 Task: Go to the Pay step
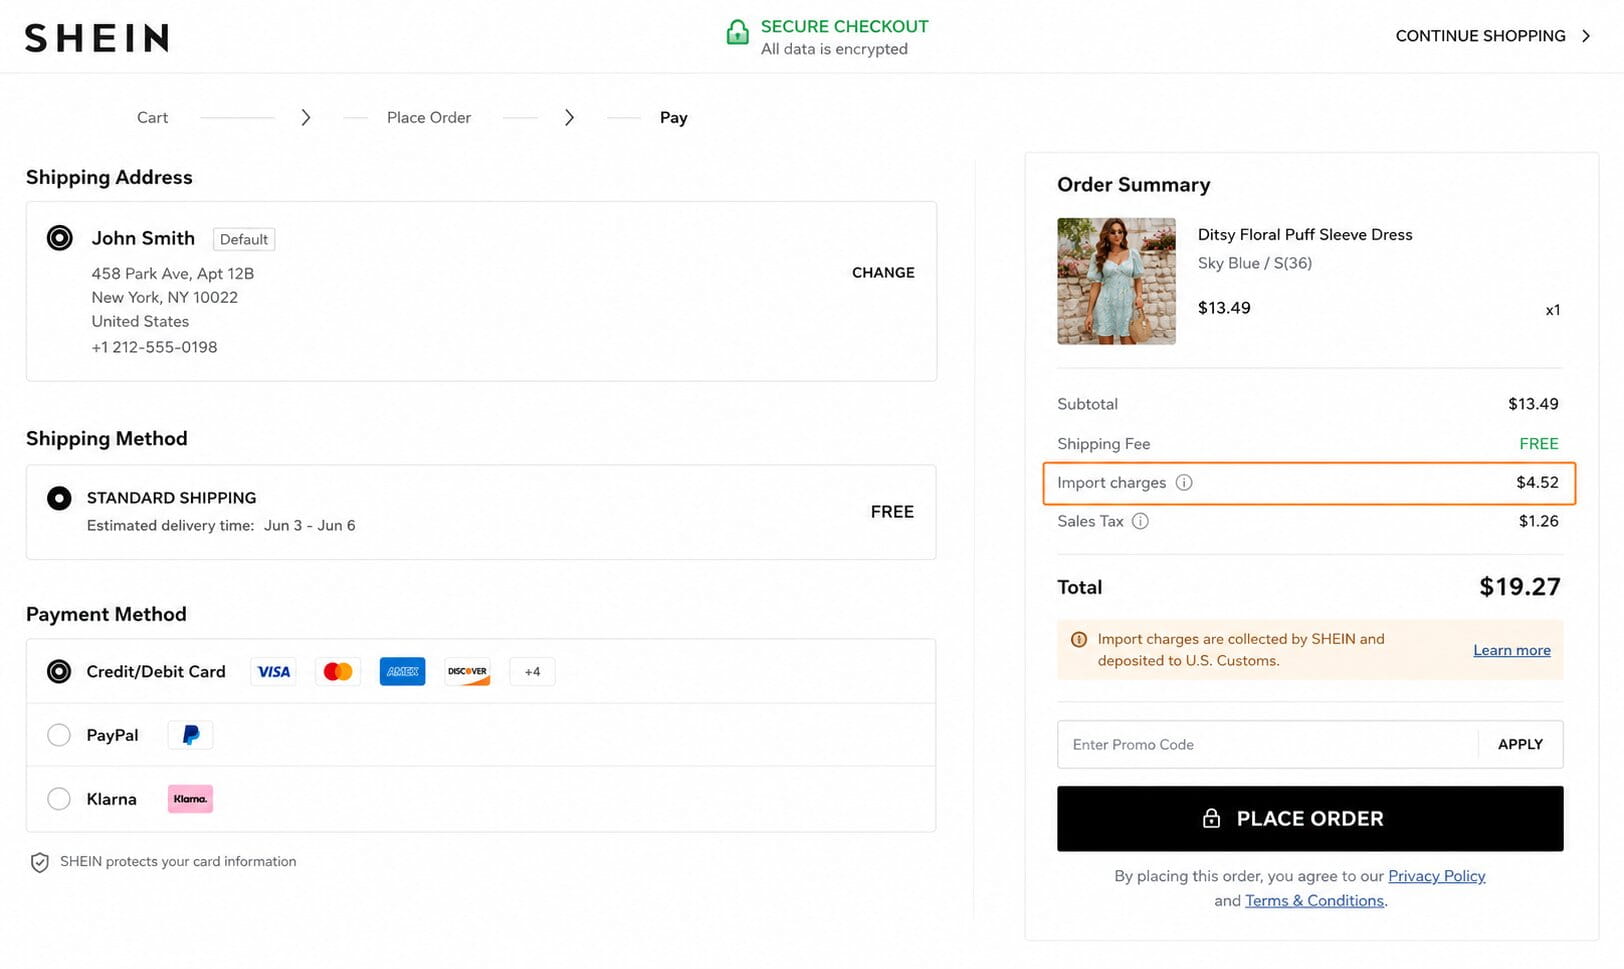pyautogui.click(x=674, y=118)
